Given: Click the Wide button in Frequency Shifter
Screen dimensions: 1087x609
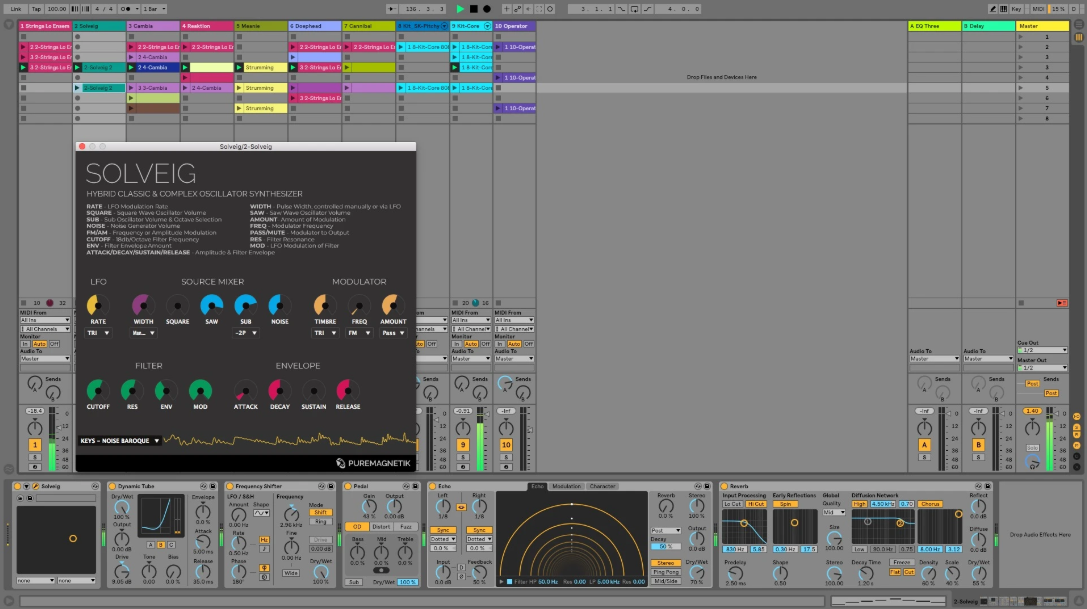Looking at the screenshot, I should (x=290, y=573).
